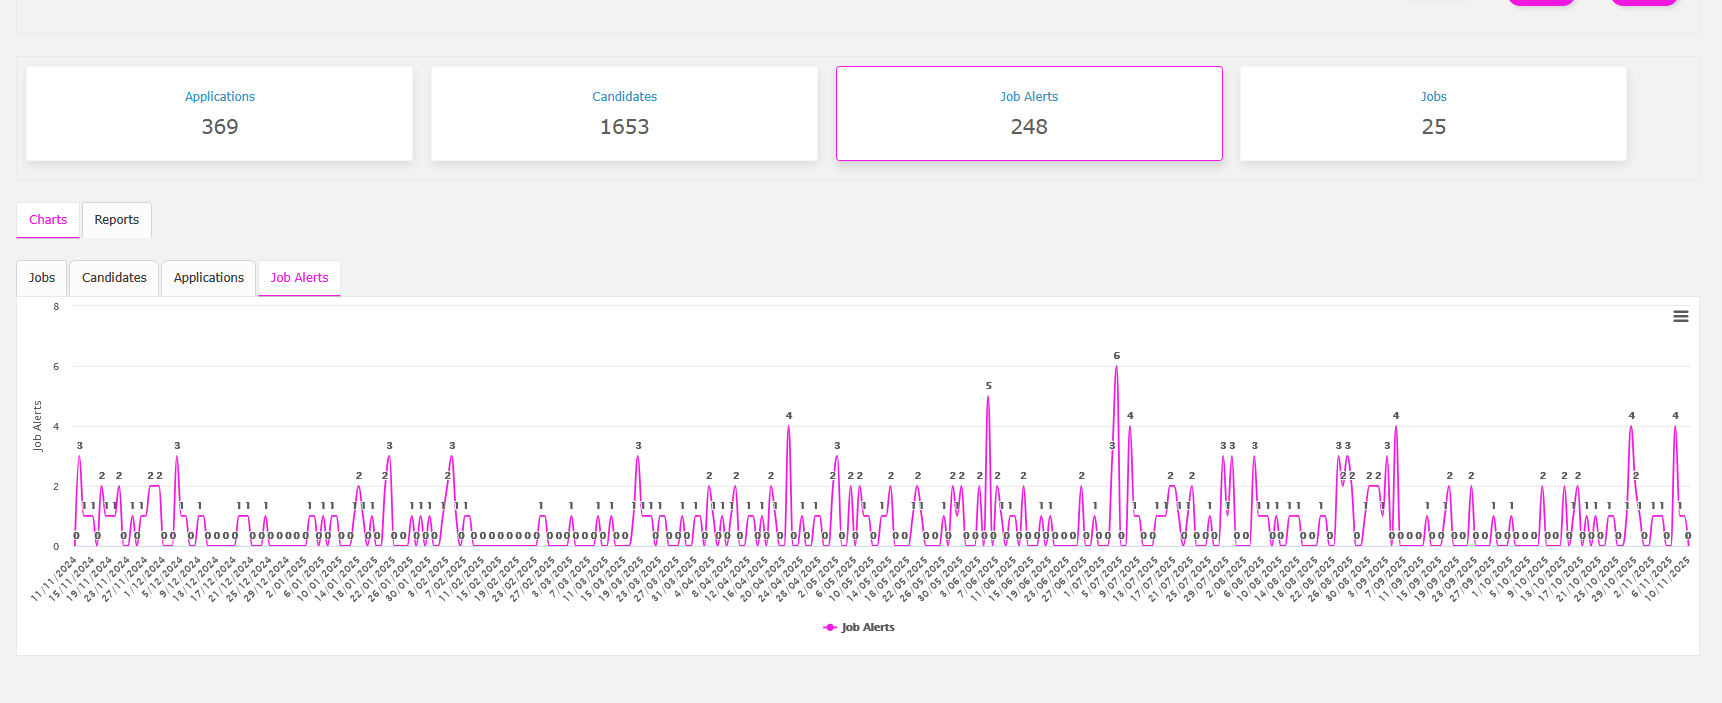Select the Candidates summary card showing 1653

pyautogui.click(x=624, y=113)
